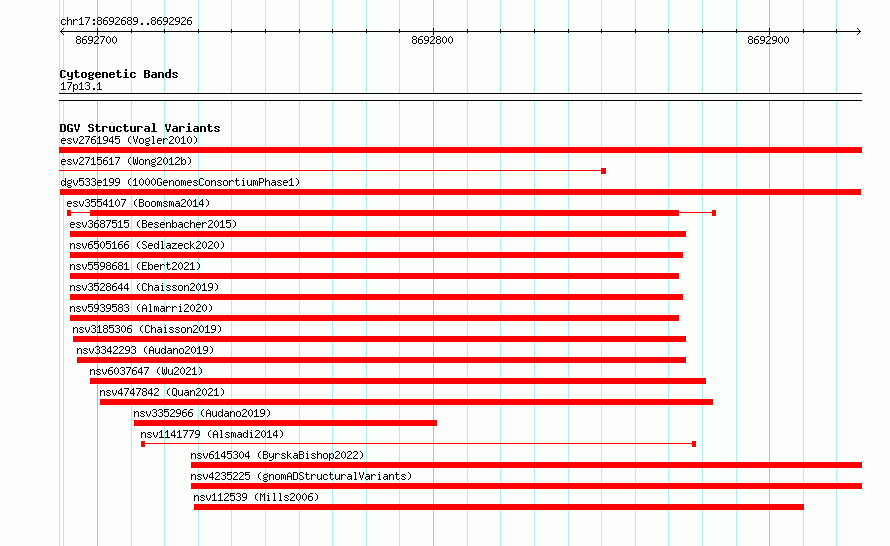
Task: Click the red bar for nsv6505166
Action: pyautogui.click(x=376, y=255)
